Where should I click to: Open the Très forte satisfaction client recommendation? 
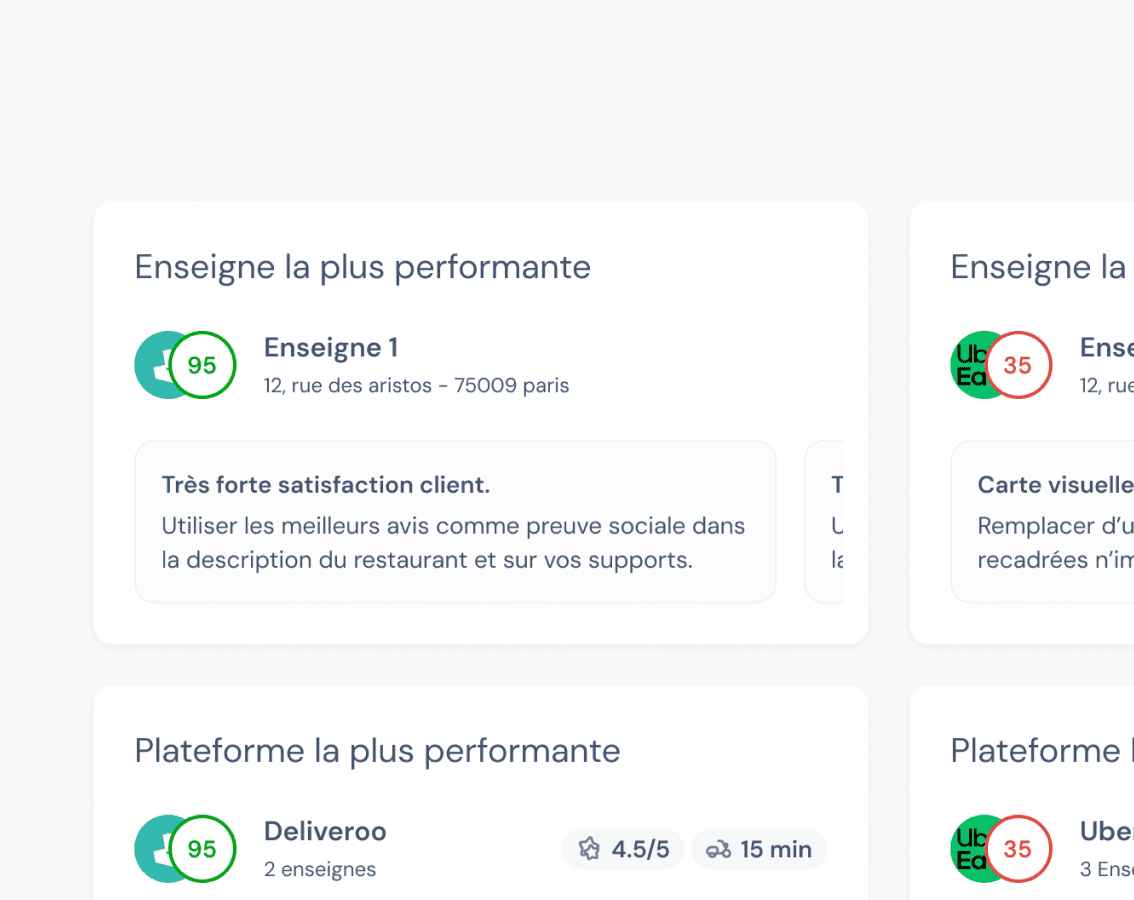(x=455, y=521)
